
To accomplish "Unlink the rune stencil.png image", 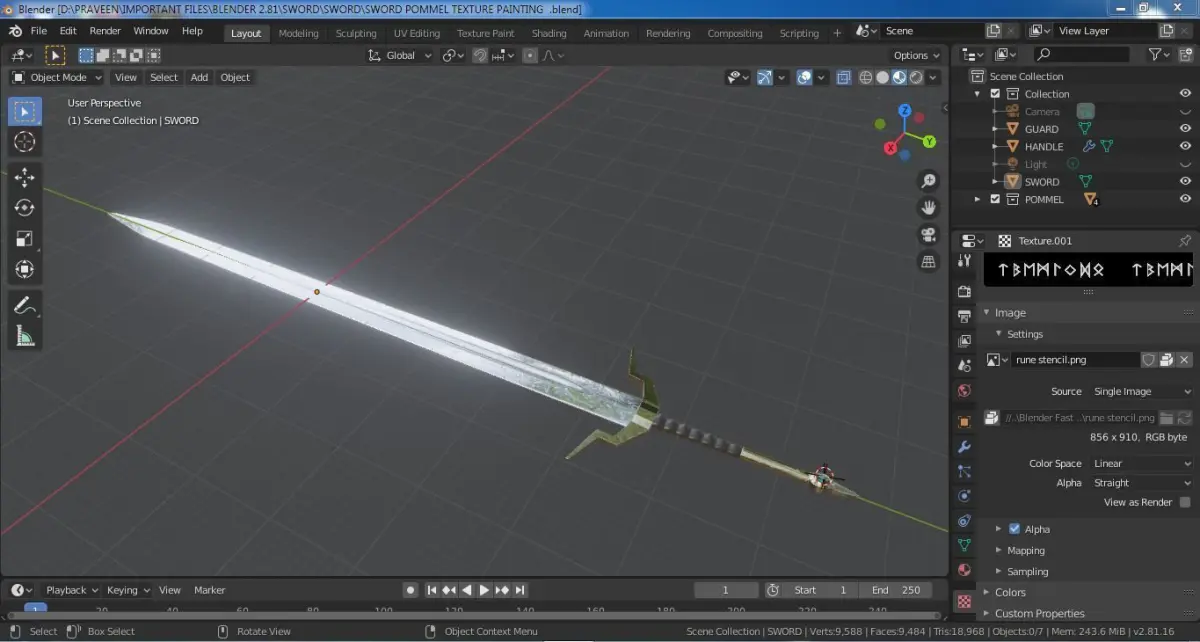I will [1184, 360].
